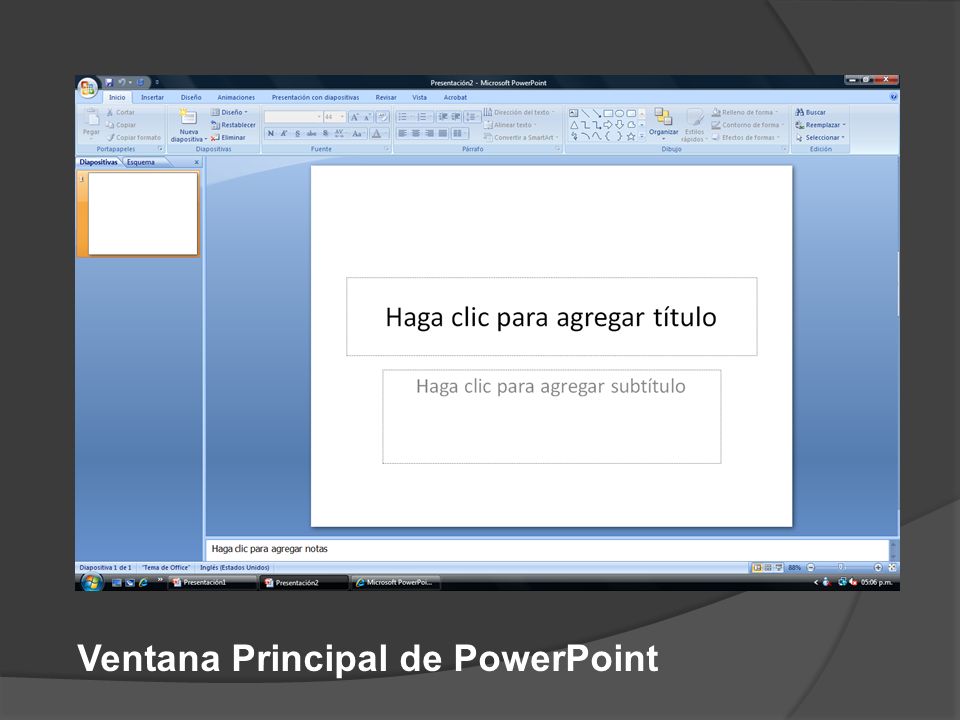The height and width of the screenshot is (720, 960).
Task: Click the notes area to add notes
Action: [x=546, y=549]
